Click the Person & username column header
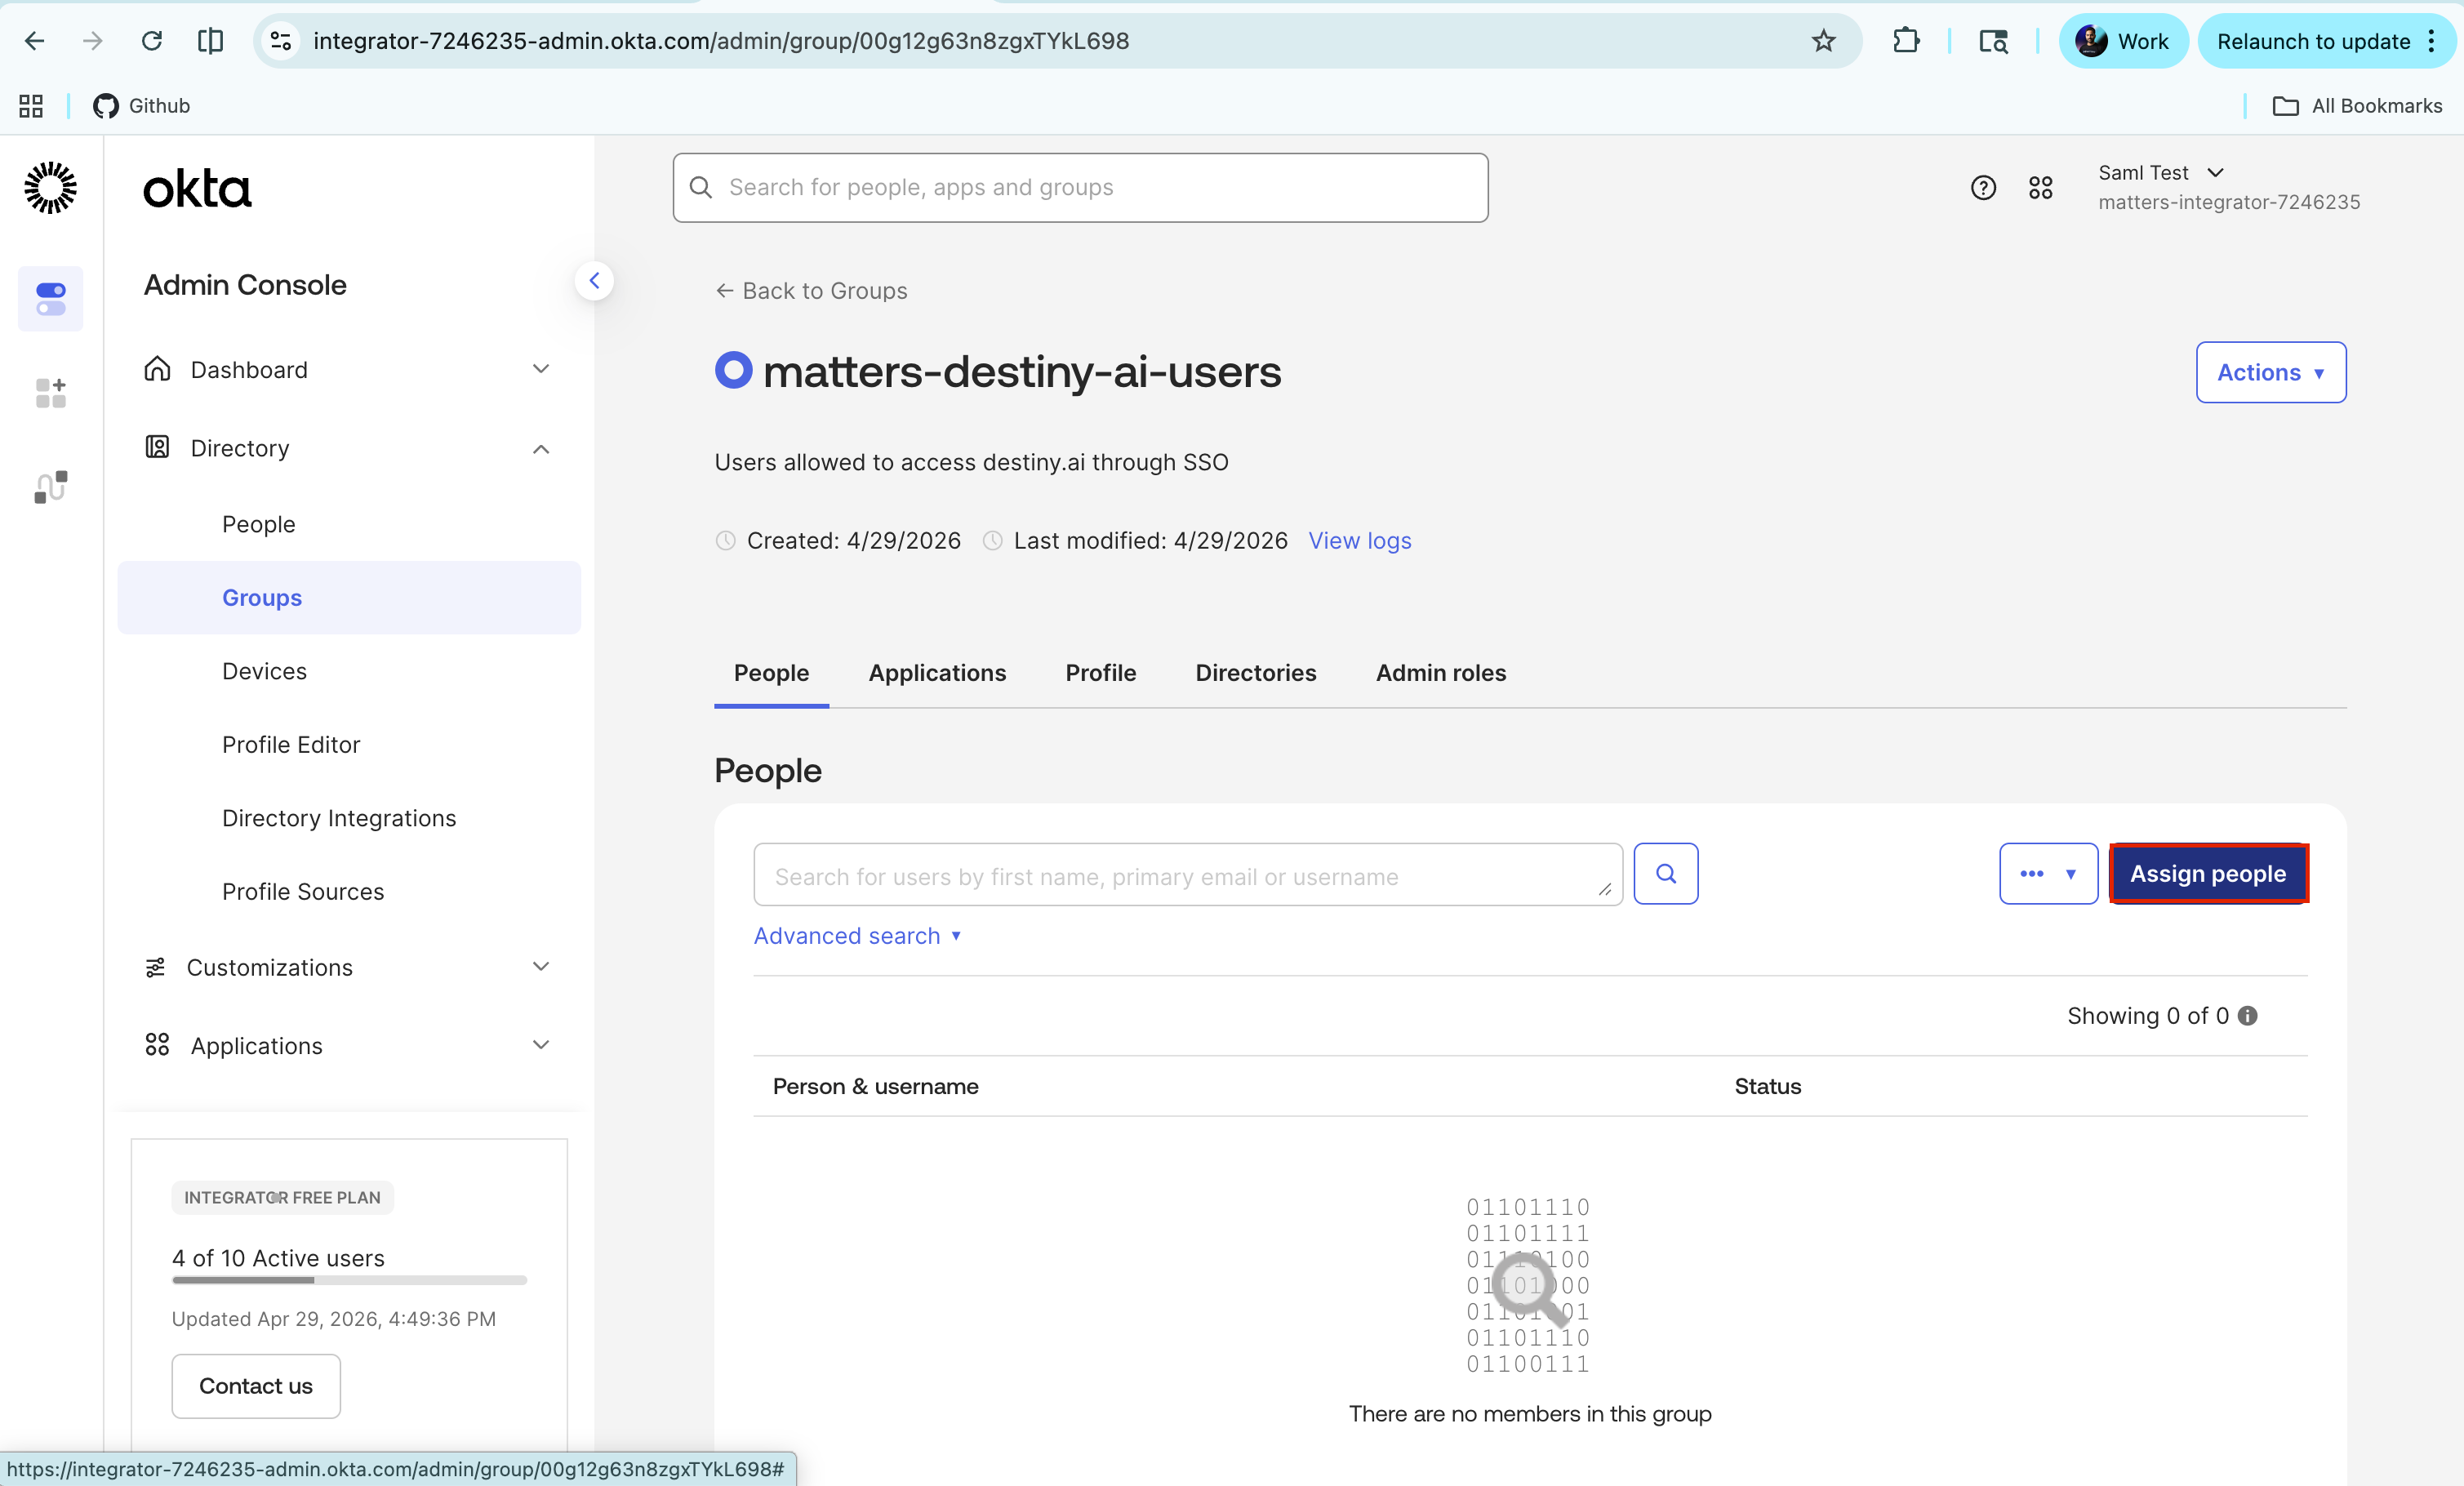Viewport: 2464px width, 1486px height. click(x=875, y=1086)
